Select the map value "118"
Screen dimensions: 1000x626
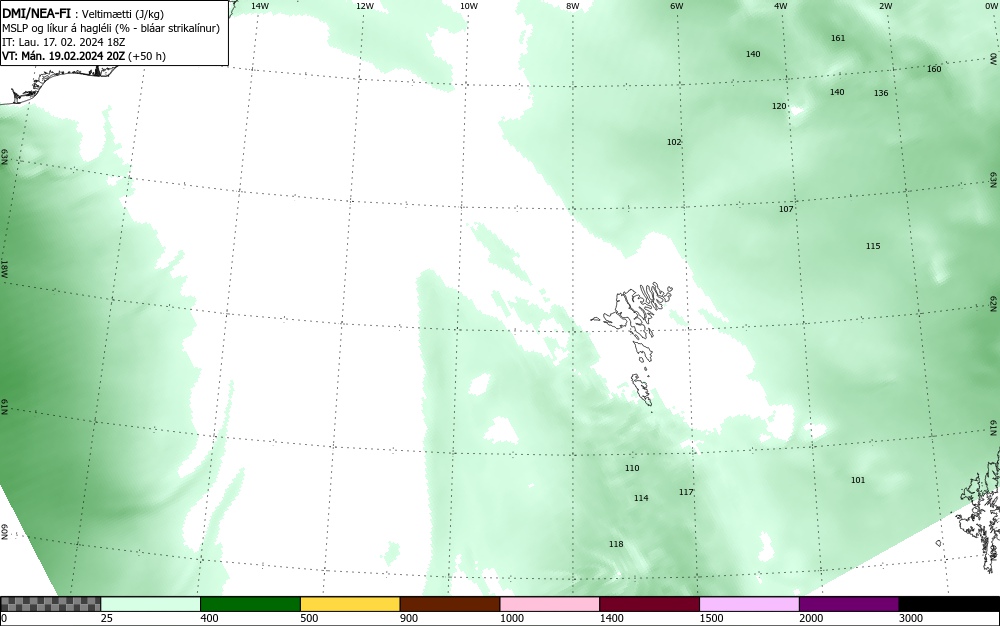coord(615,544)
